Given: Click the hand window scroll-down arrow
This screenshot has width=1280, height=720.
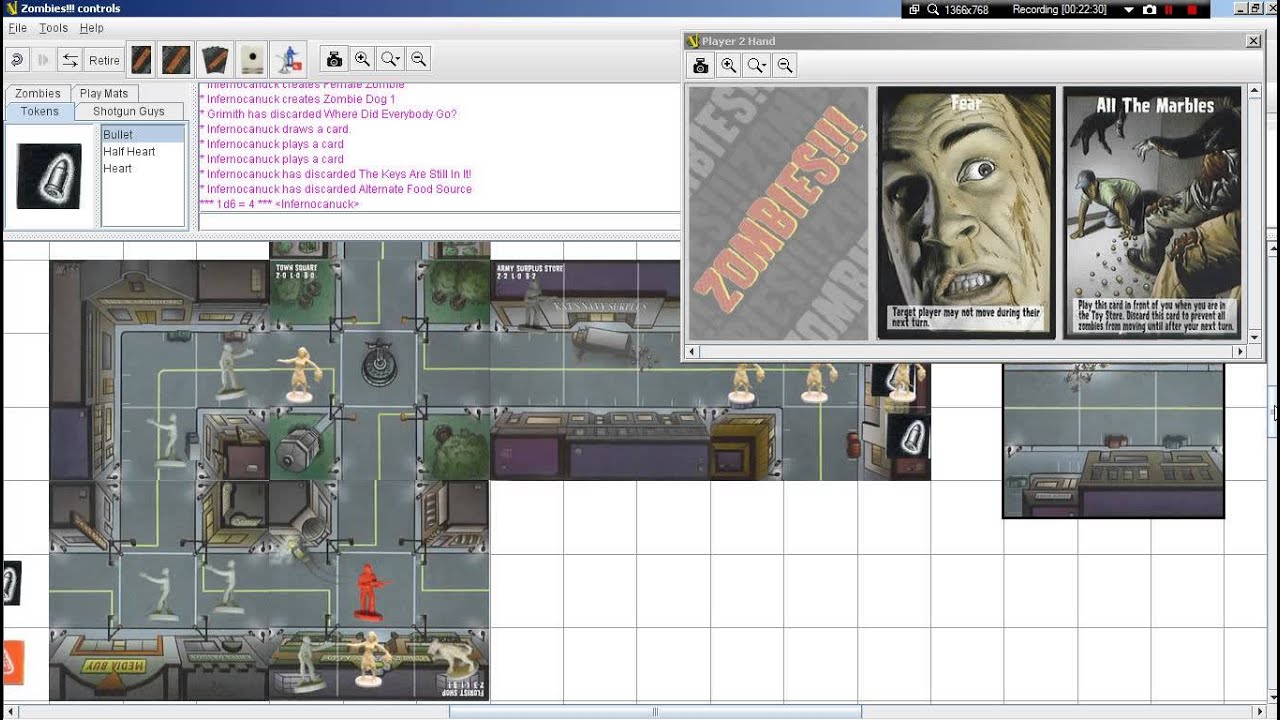Looking at the screenshot, I should click(1255, 337).
